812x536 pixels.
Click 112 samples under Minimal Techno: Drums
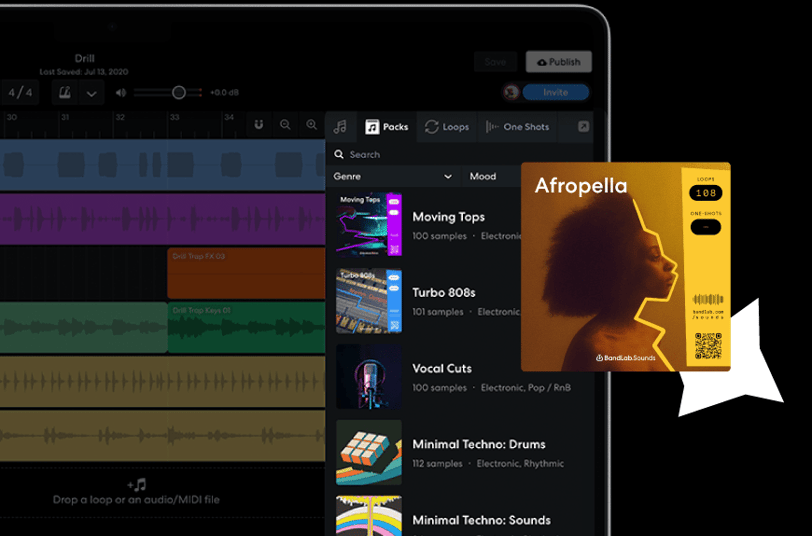tap(437, 463)
